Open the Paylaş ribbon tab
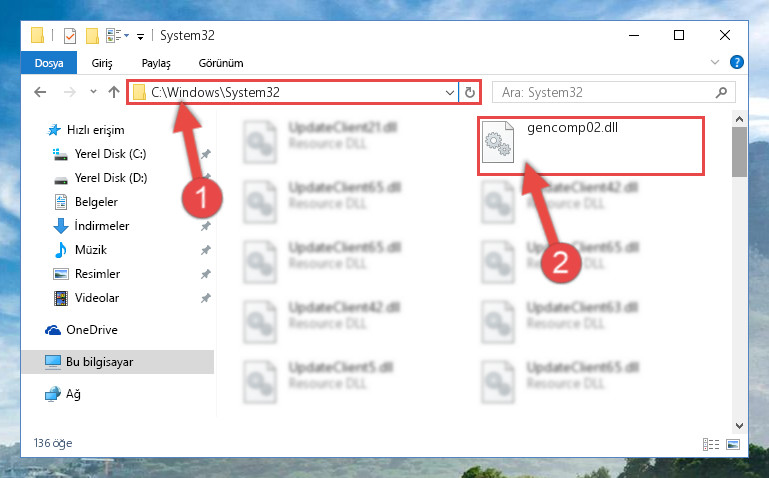Image resolution: width=769 pixels, height=478 pixels. point(156,63)
